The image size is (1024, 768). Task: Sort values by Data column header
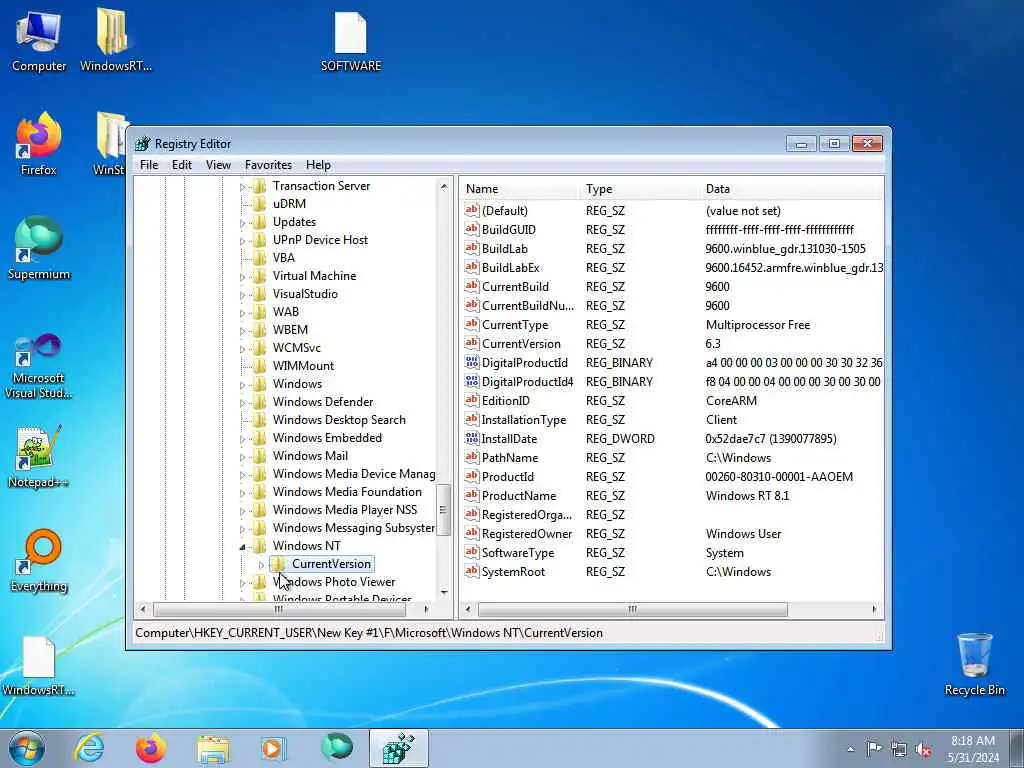click(x=792, y=189)
